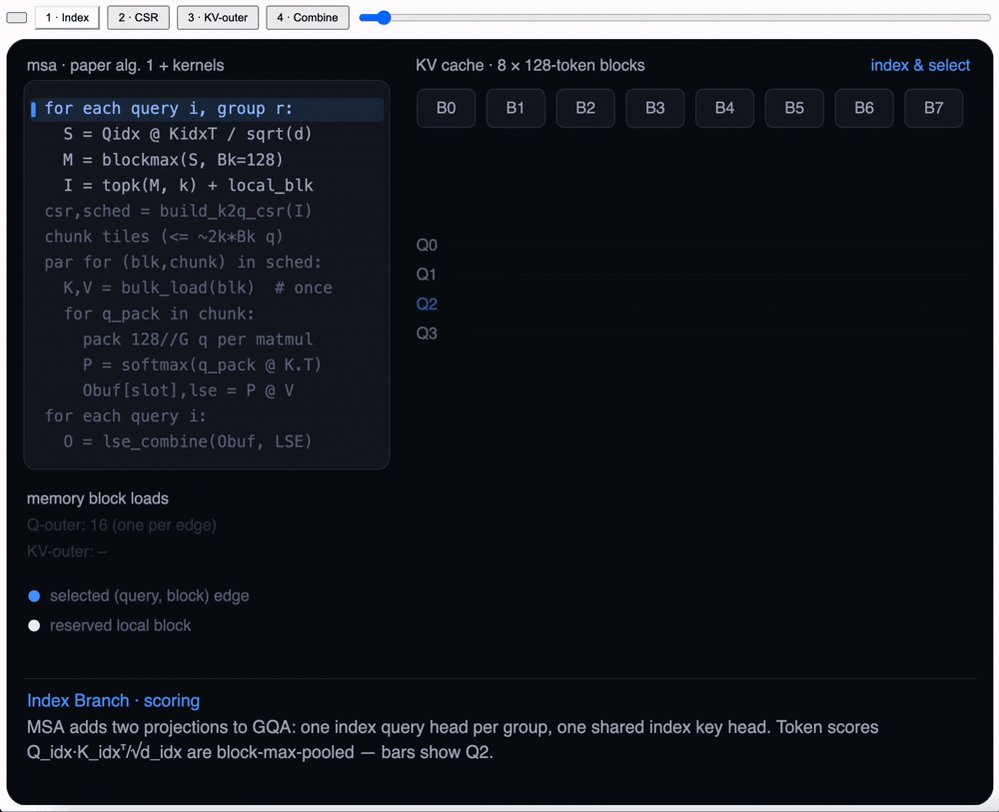Click the 'Index Branch · scoring' heading
999x812 pixels.
pos(113,700)
